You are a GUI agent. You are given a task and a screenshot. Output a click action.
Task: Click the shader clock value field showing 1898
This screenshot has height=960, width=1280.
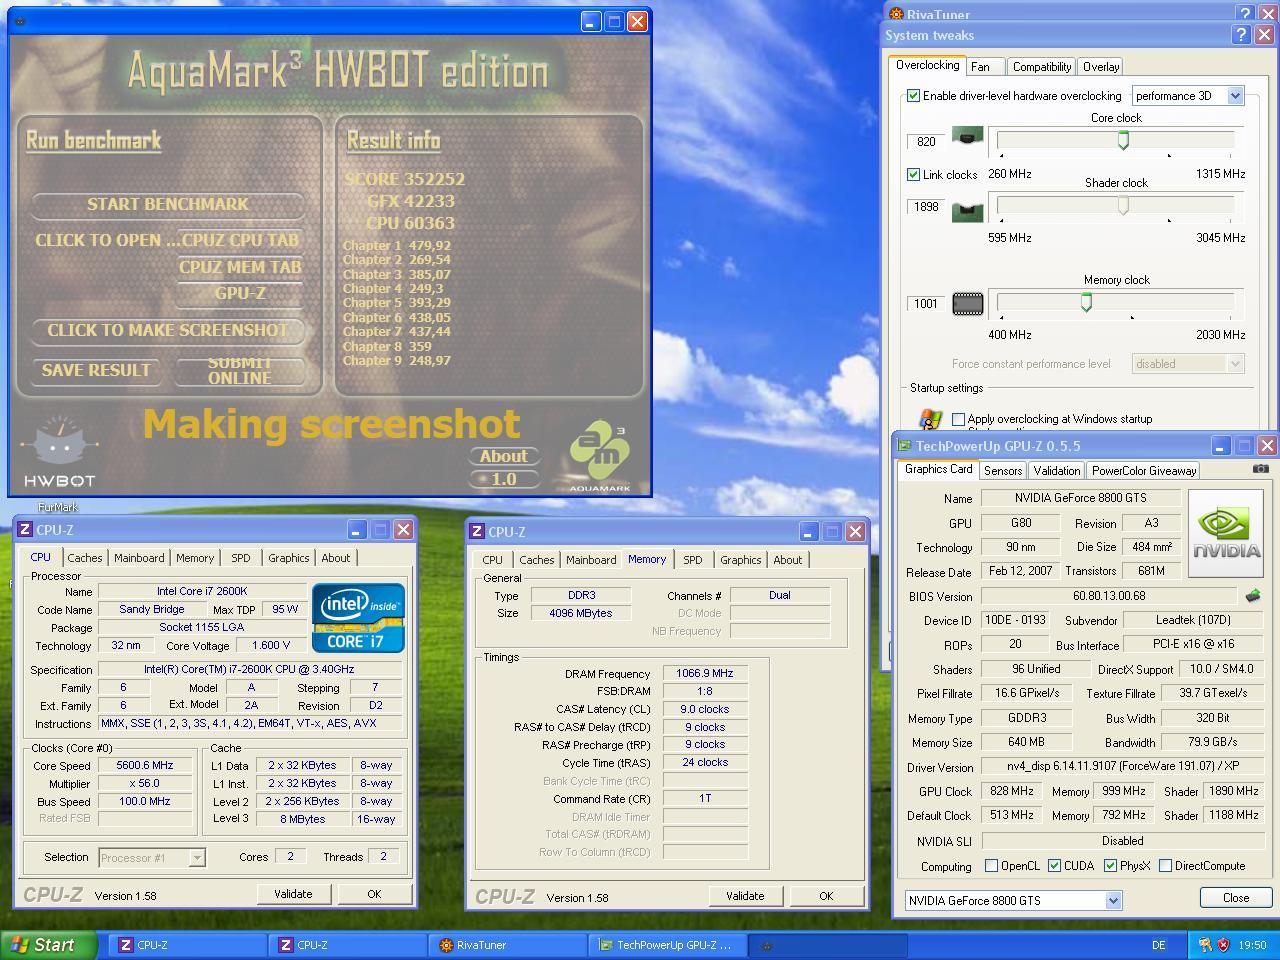tap(926, 207)
